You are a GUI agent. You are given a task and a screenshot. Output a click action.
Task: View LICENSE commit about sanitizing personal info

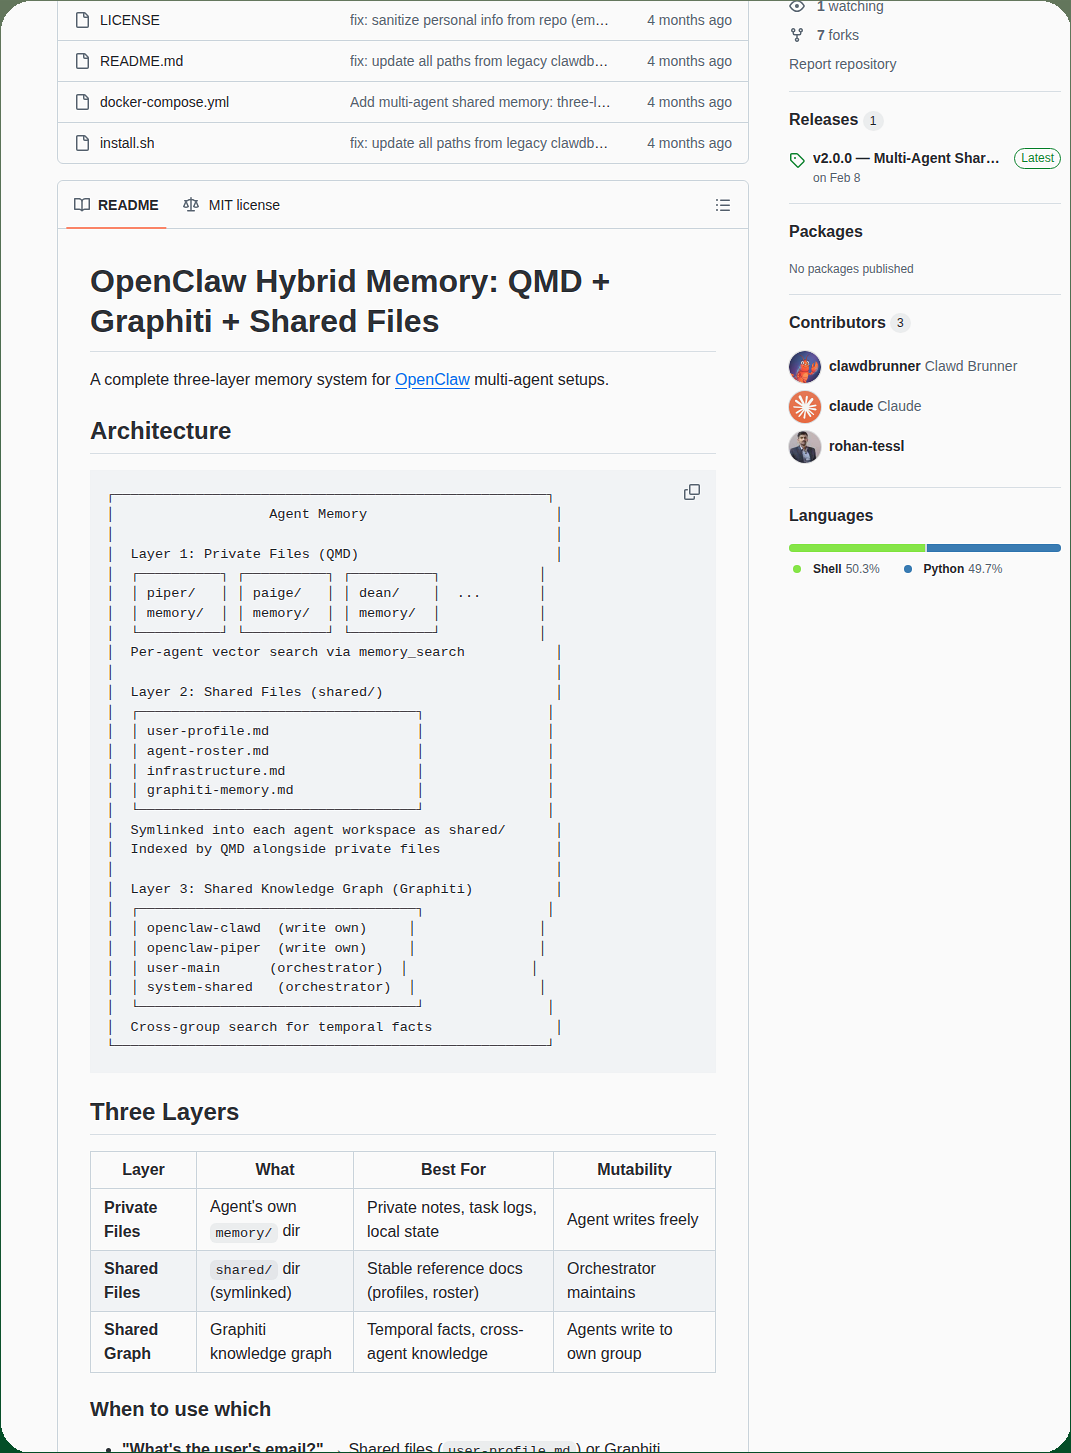[479, 20]
